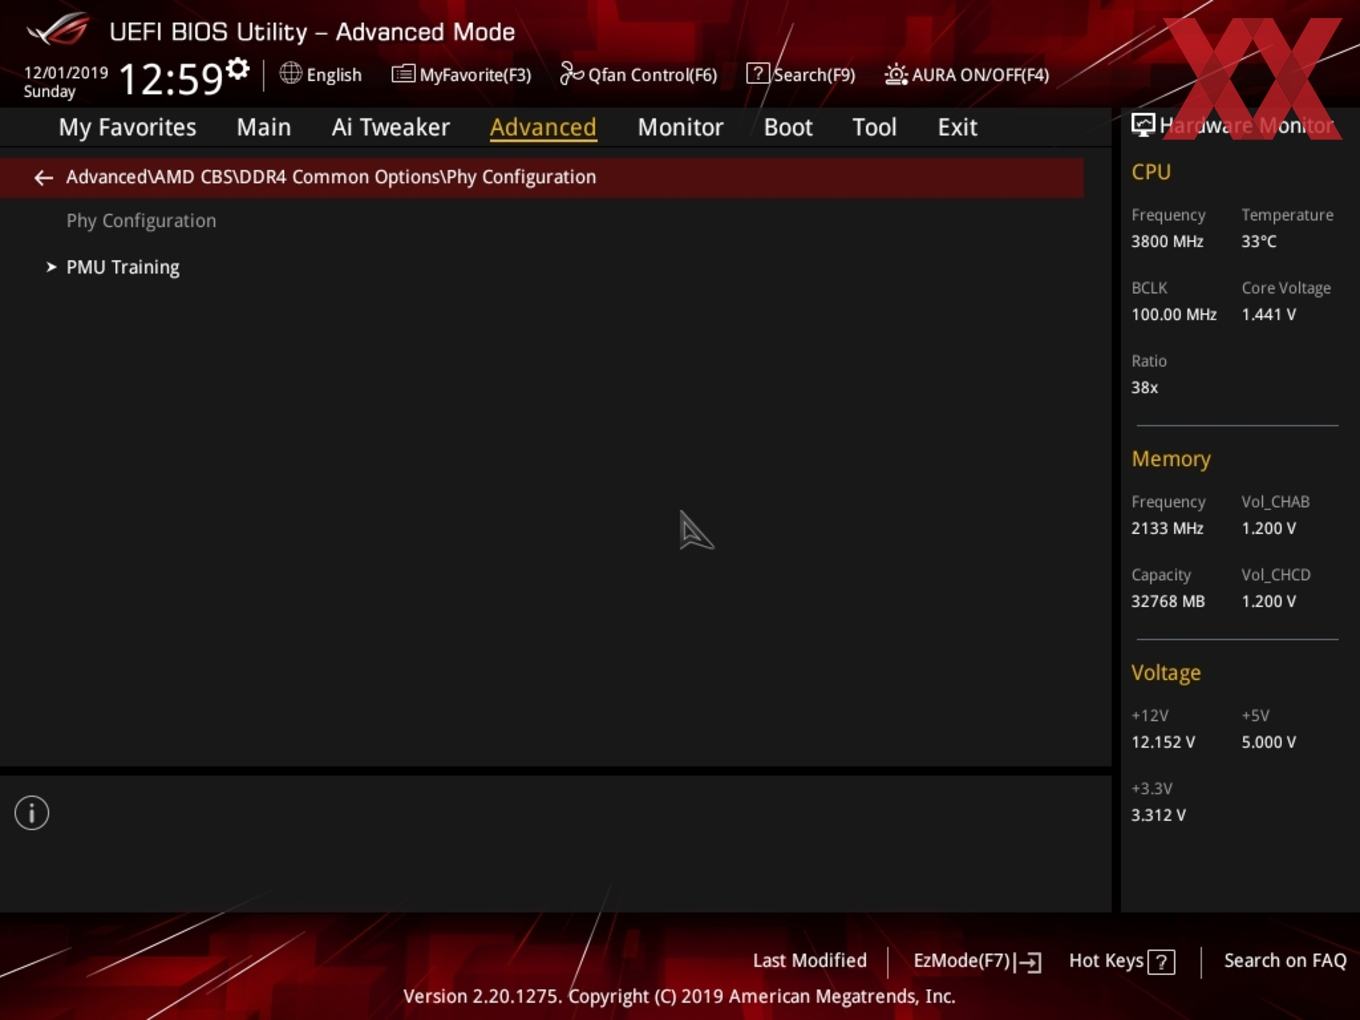Image resolution: width=1360 pixels, height=1020 pixels.
Task: Click Vol_CHAB value 1.200 V
Action: click(x=1268, y=528)
